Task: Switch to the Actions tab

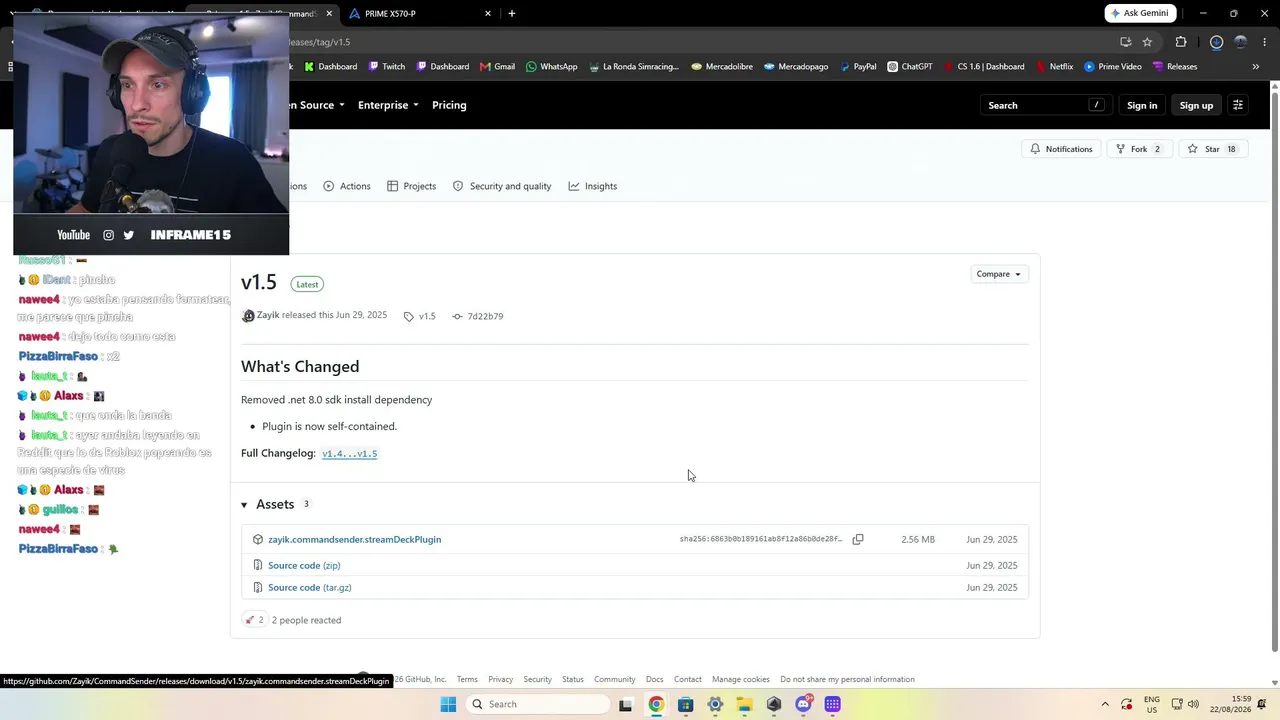Action: pos(347,186)
